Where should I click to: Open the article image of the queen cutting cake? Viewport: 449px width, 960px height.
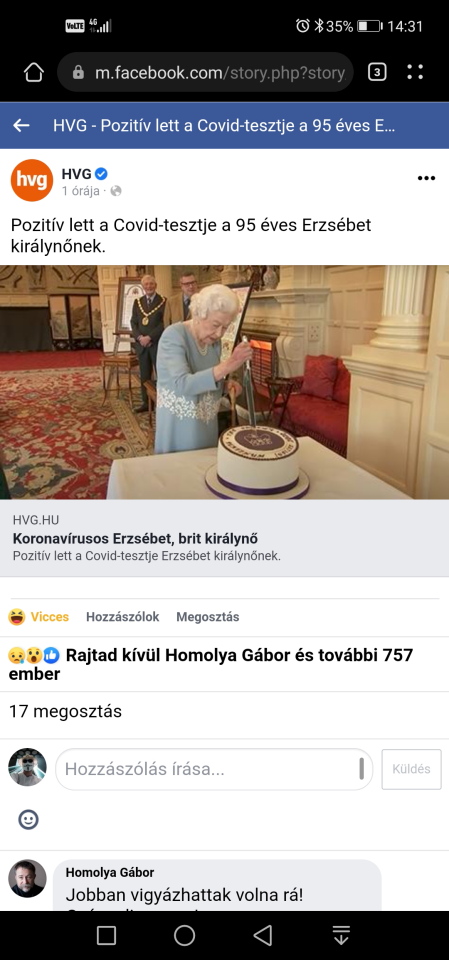pos(224,382)
